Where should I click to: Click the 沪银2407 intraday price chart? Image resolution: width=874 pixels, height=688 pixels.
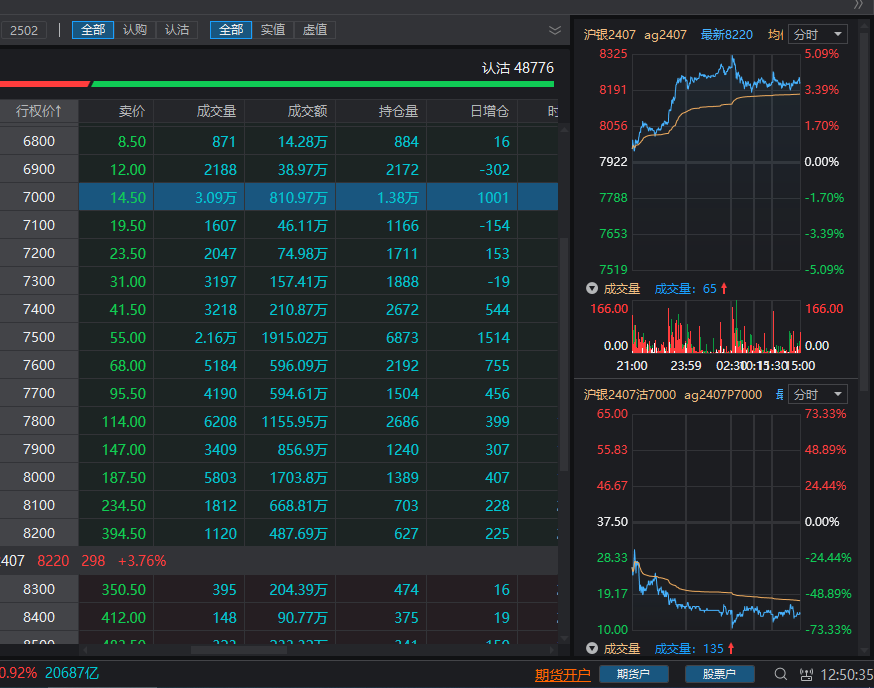tap(716, 162)
